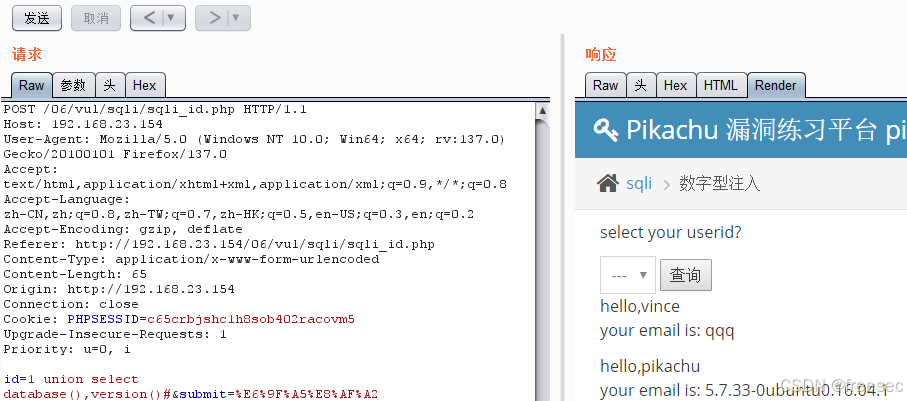Image resolution: width=907 pixels, height=401 pixels.
Task: Switch request view to Hex tab
Action: click(x=145, y=86)
